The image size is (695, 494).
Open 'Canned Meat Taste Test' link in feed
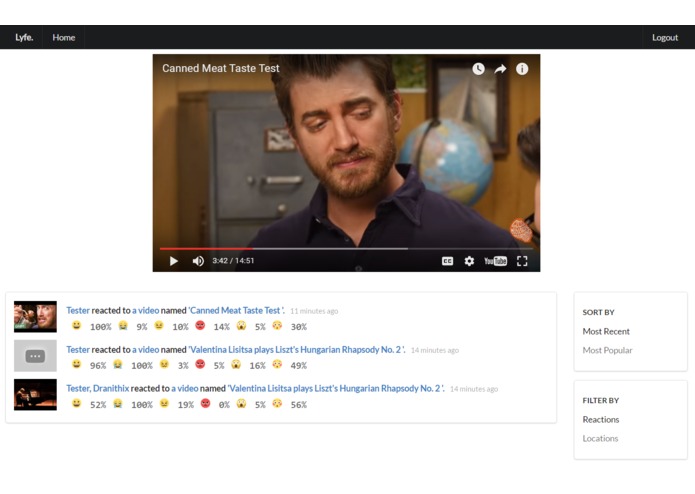click(x=237, y=310)
